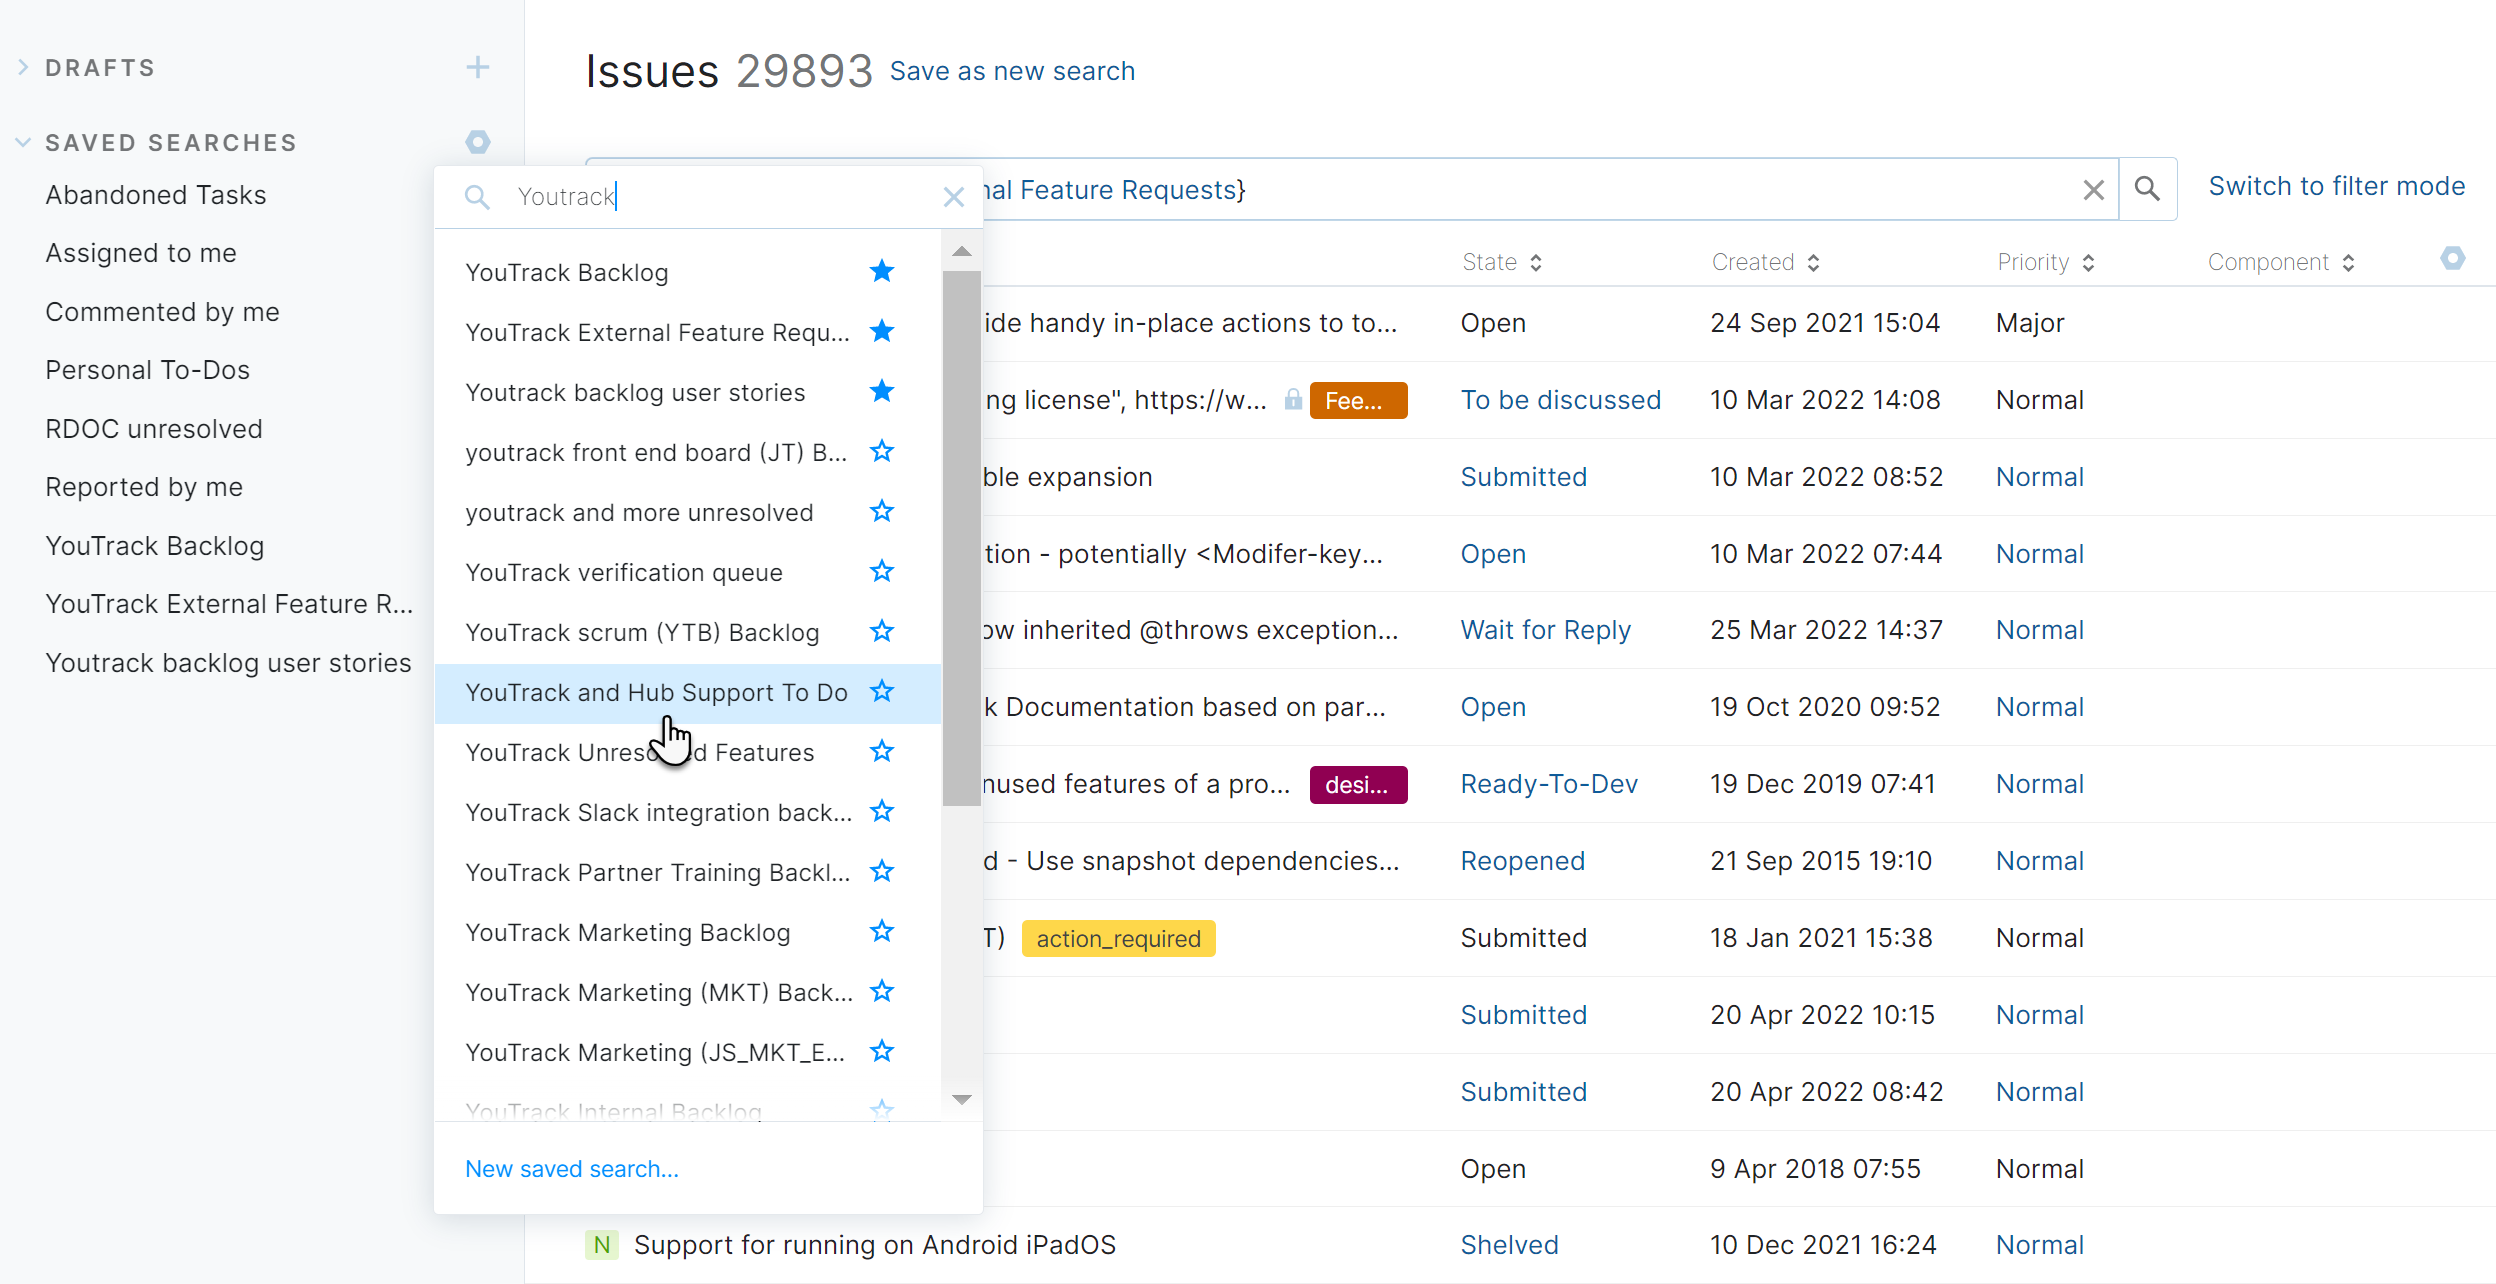Click inside the Youtrack search input field
This screenshot has width=2496, height=1284.
(x=700, y=196)
